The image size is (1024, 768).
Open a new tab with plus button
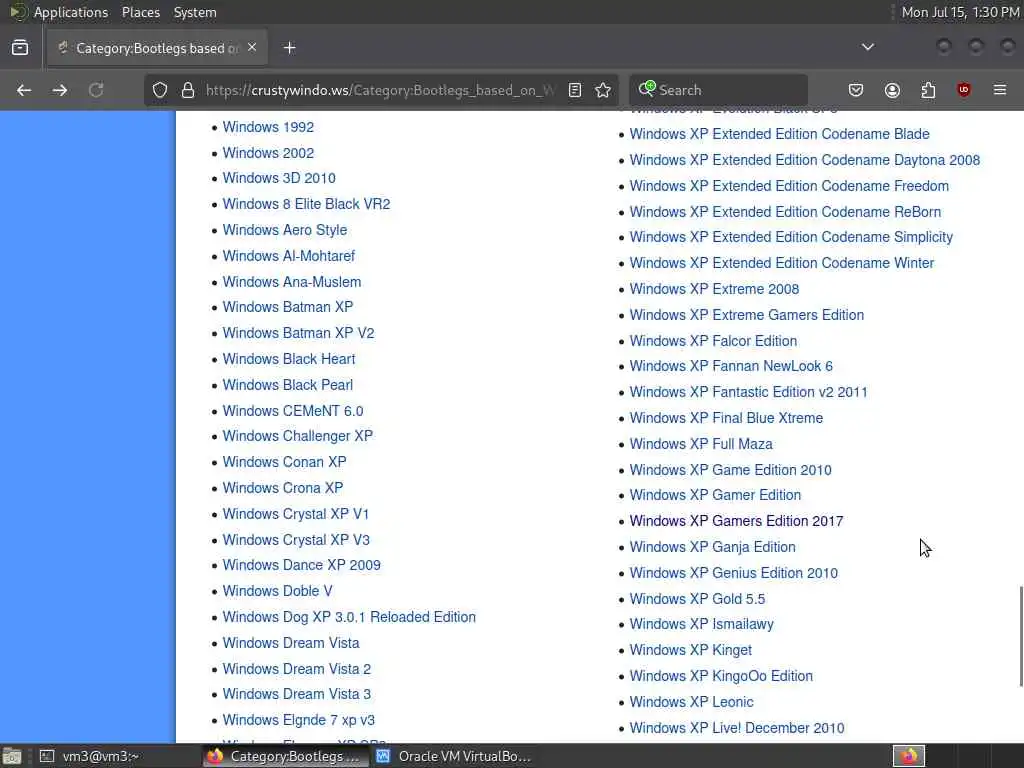289,48
